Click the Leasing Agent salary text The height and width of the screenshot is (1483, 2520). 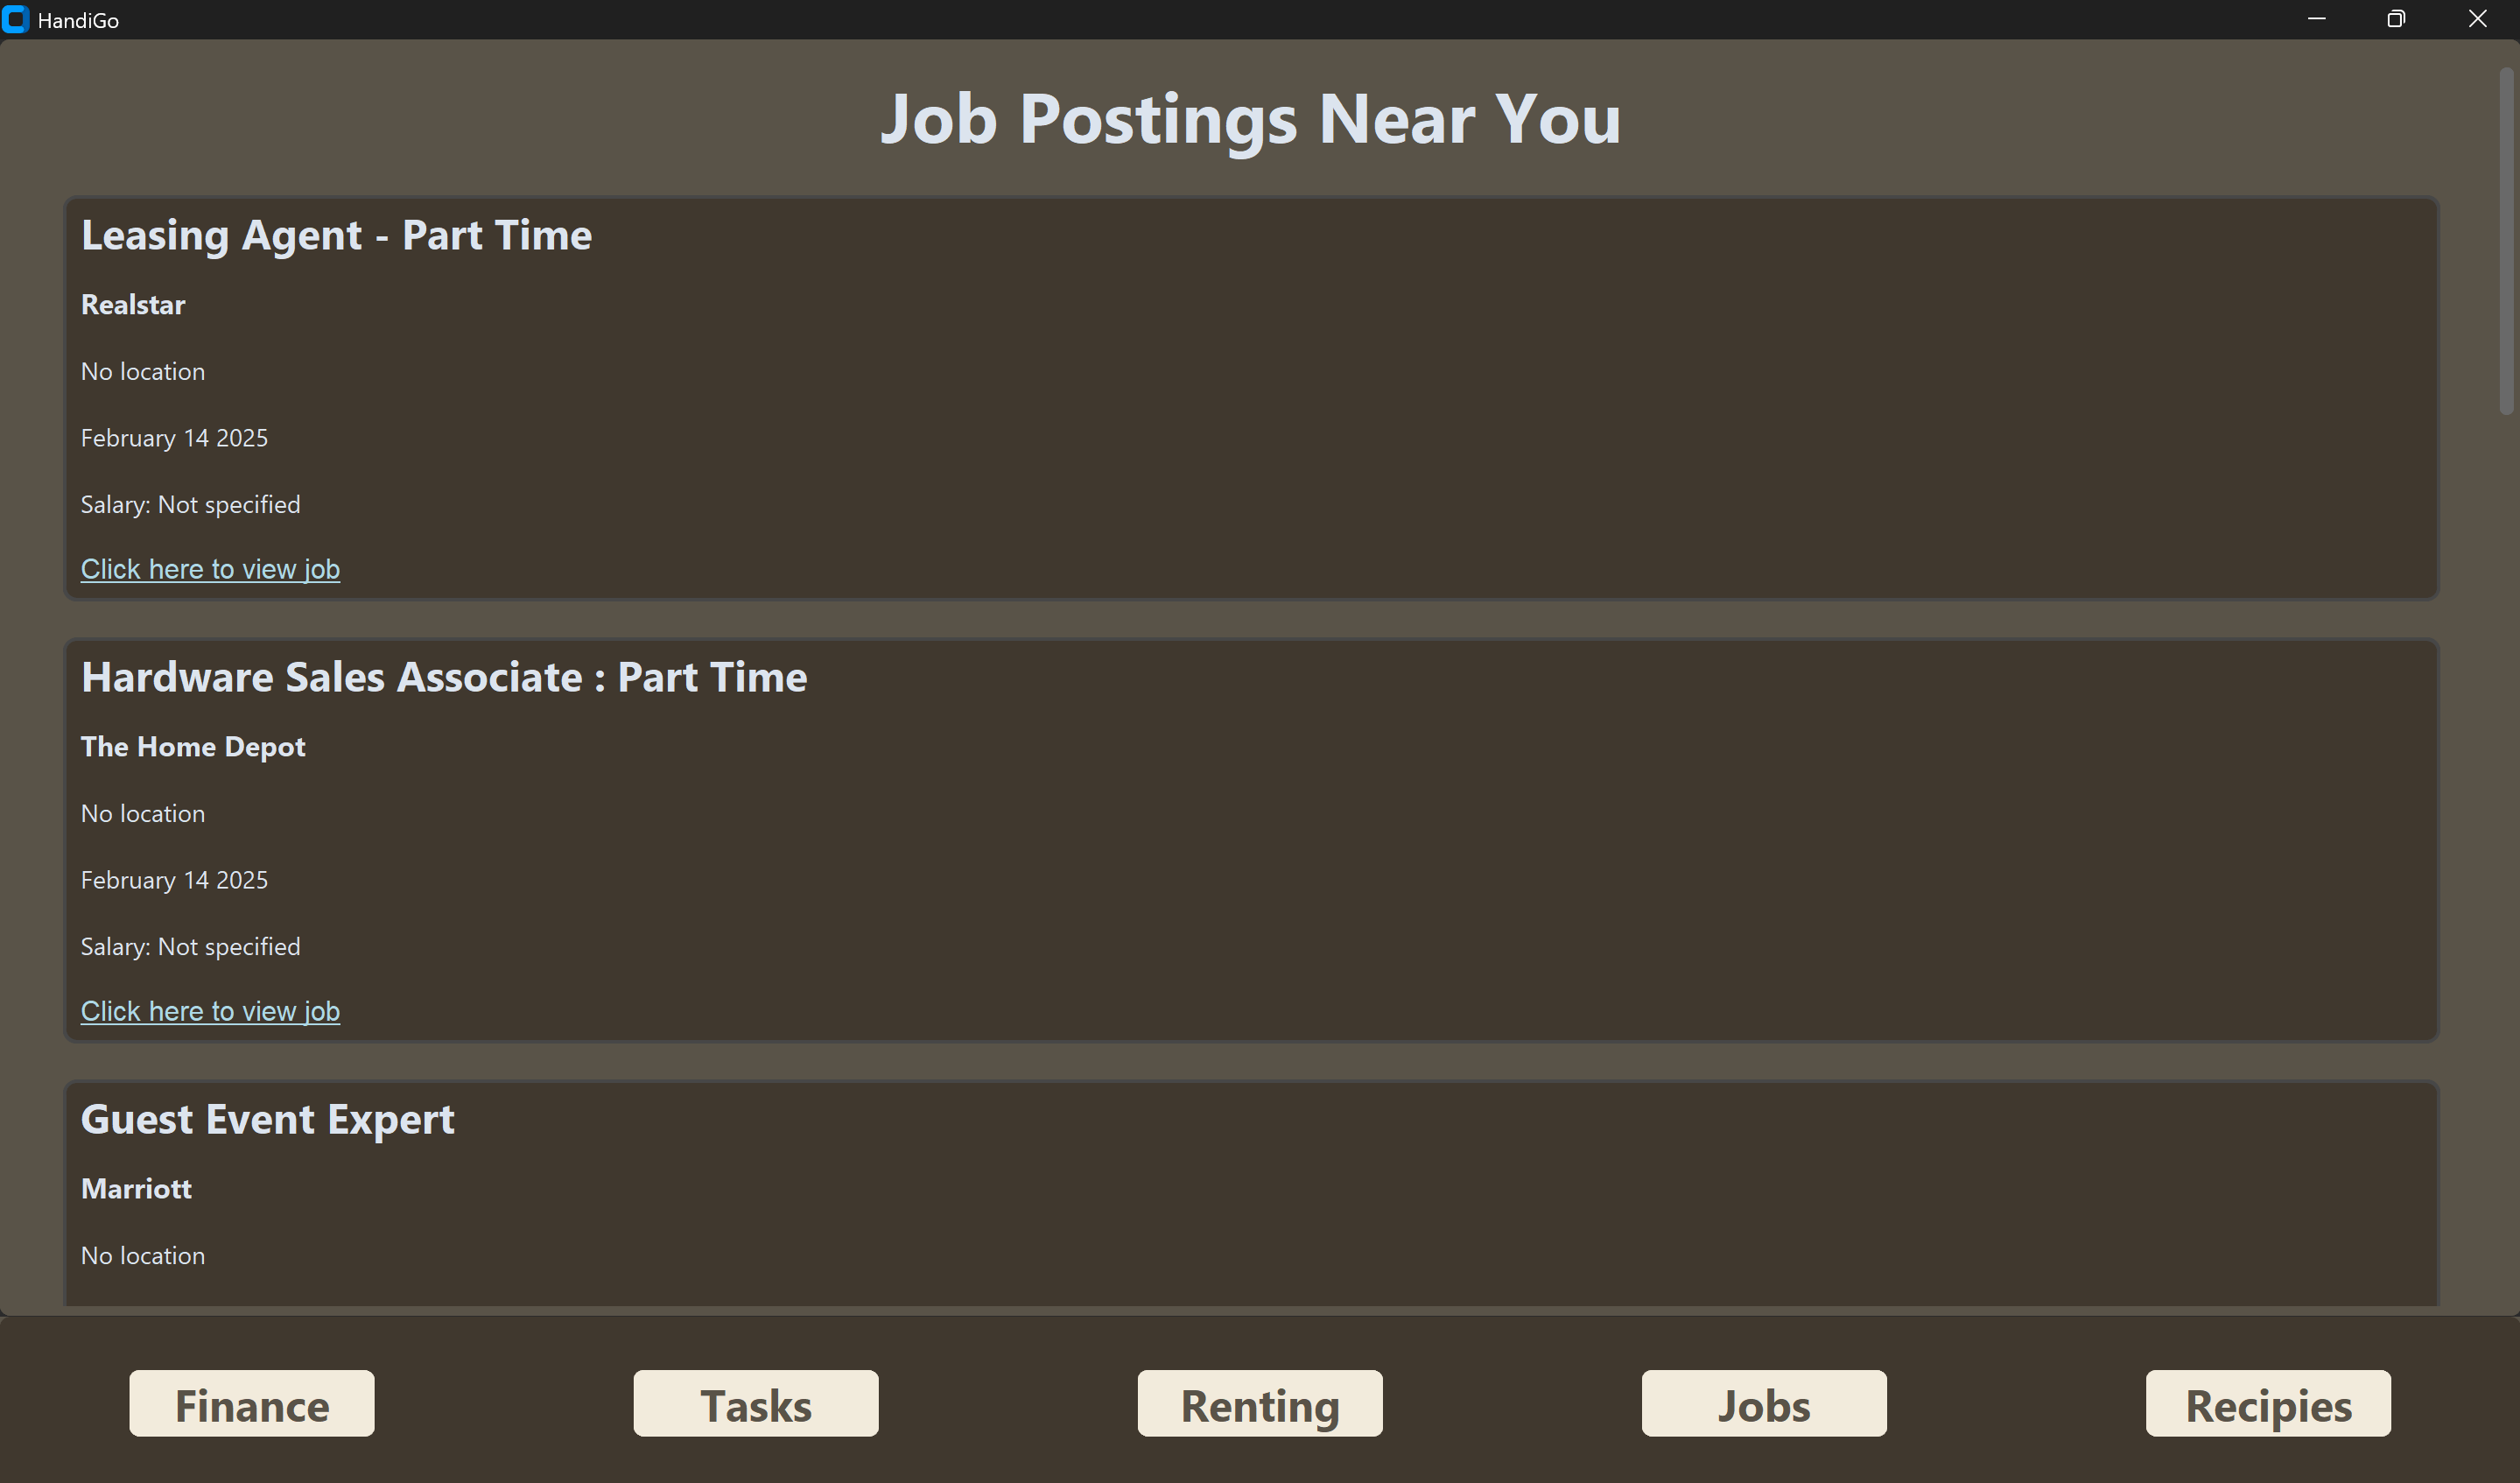(x=190, y=505)
